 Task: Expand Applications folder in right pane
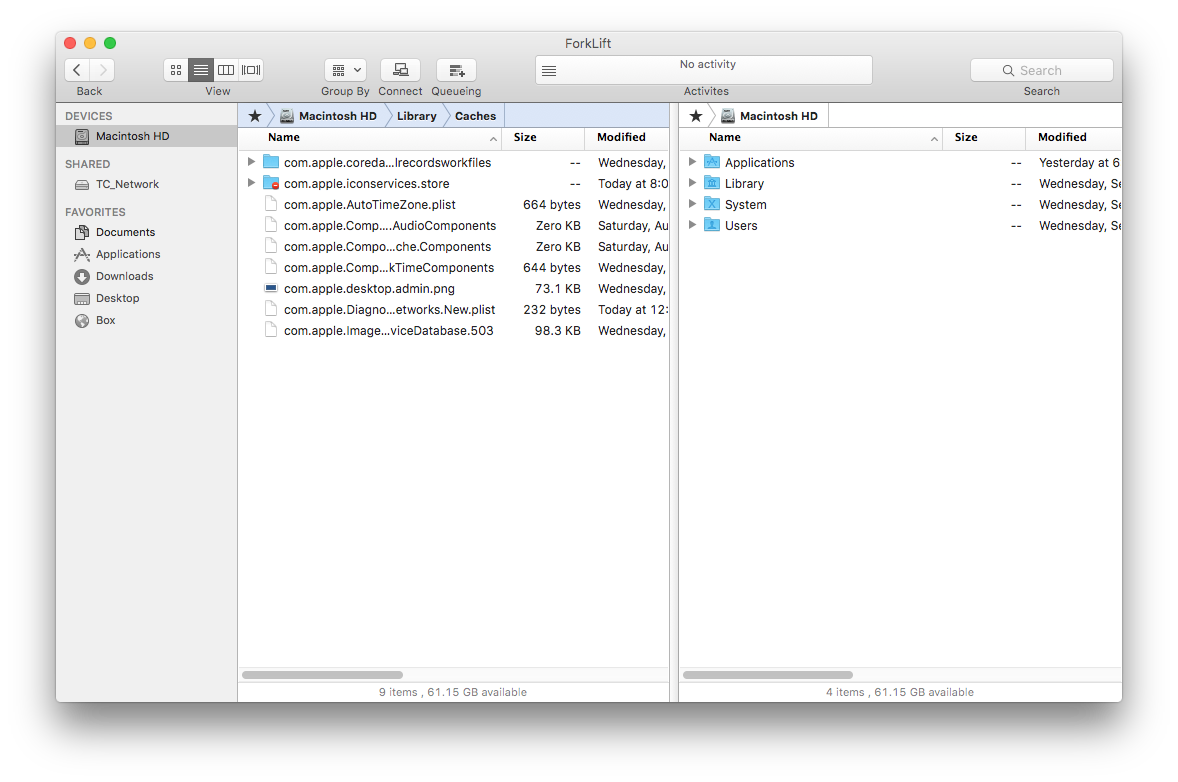point(692,162)
